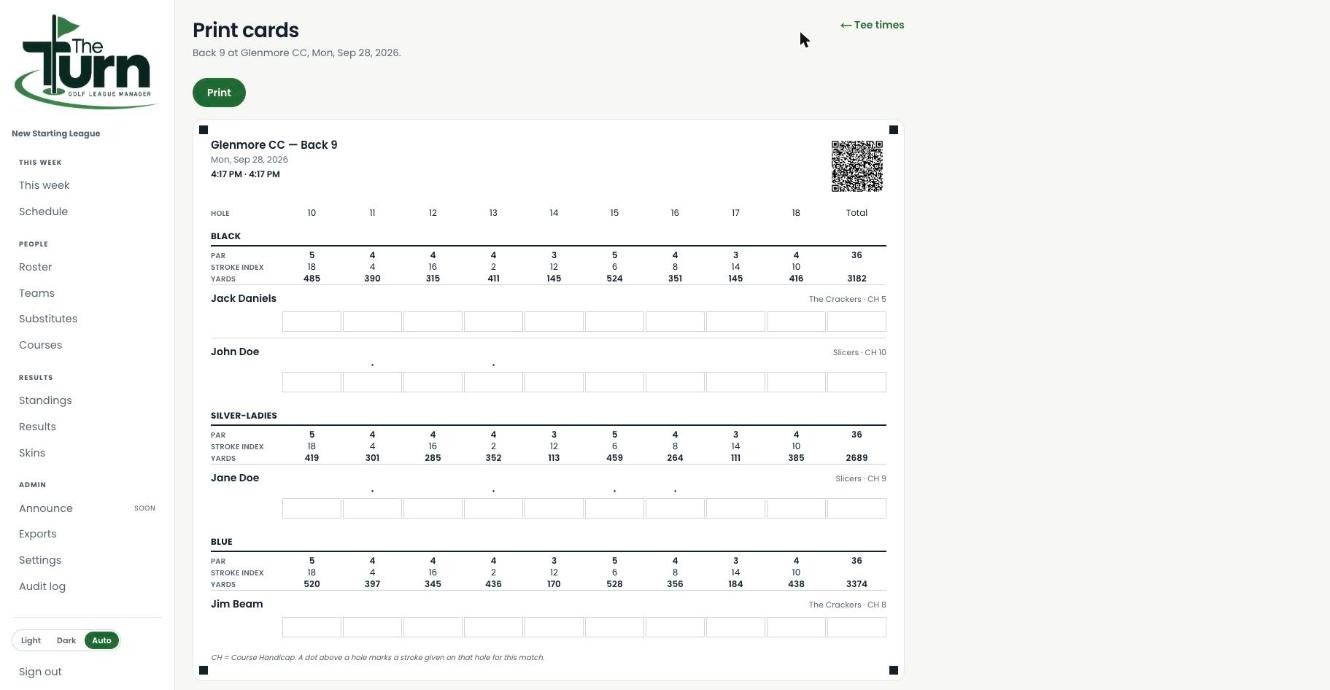1330x690 pixels.
Task: Switch theme to Light
Action: (31, 640)
